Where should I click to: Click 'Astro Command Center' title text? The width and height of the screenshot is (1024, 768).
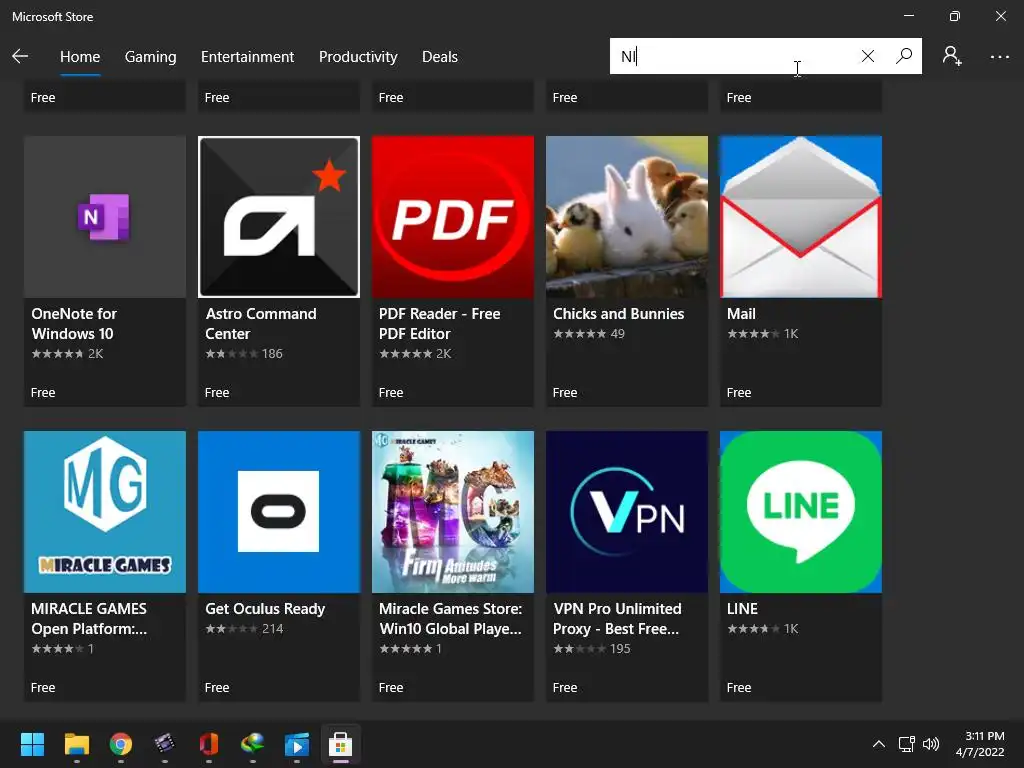(x=261, y=324)
